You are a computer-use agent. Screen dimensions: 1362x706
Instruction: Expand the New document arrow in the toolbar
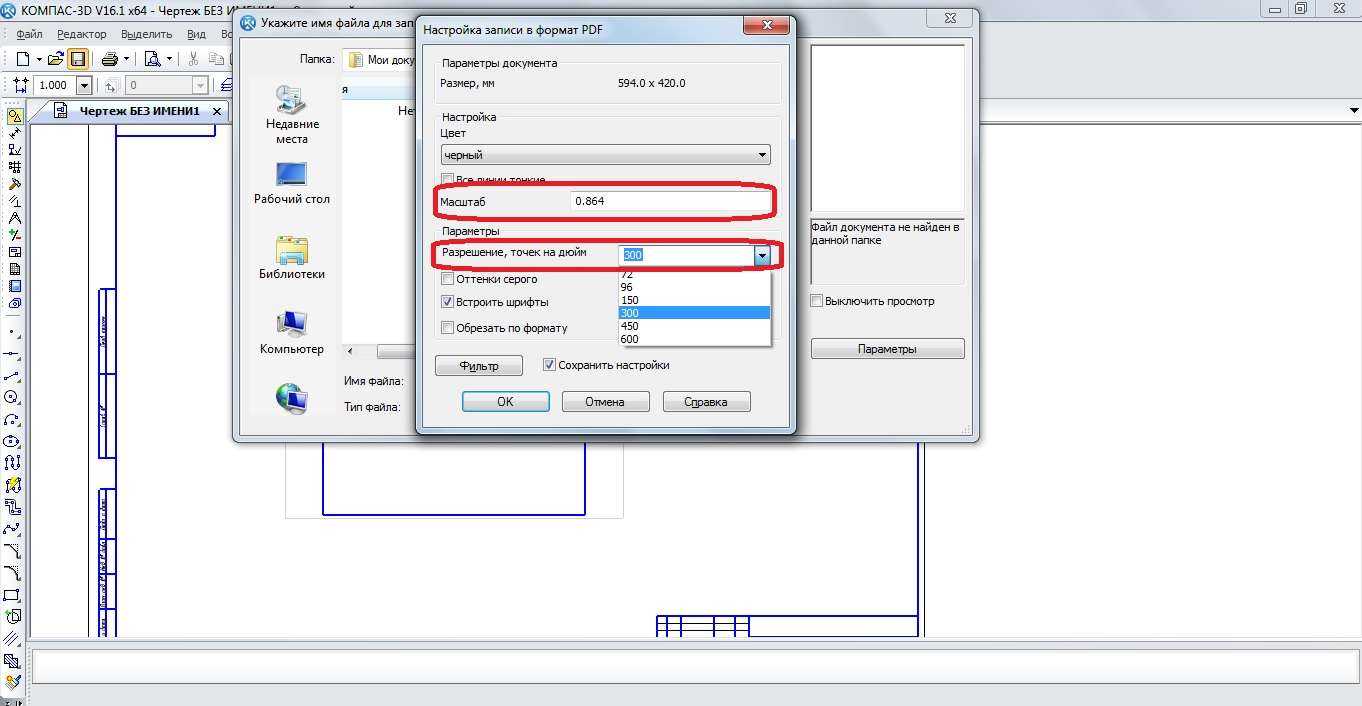click(37, 59)
